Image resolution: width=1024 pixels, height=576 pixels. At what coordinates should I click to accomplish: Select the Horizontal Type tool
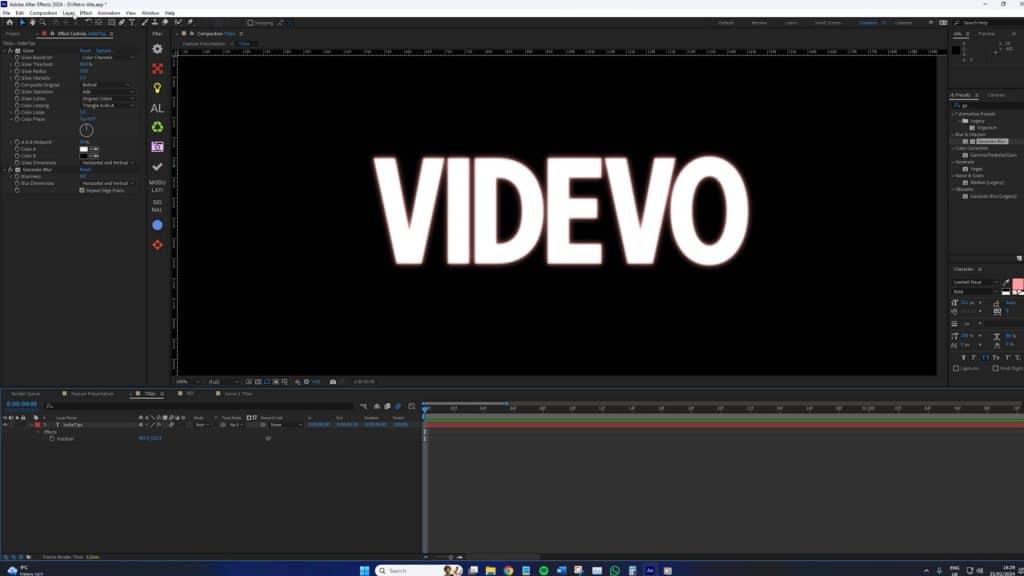pos(132,22)
